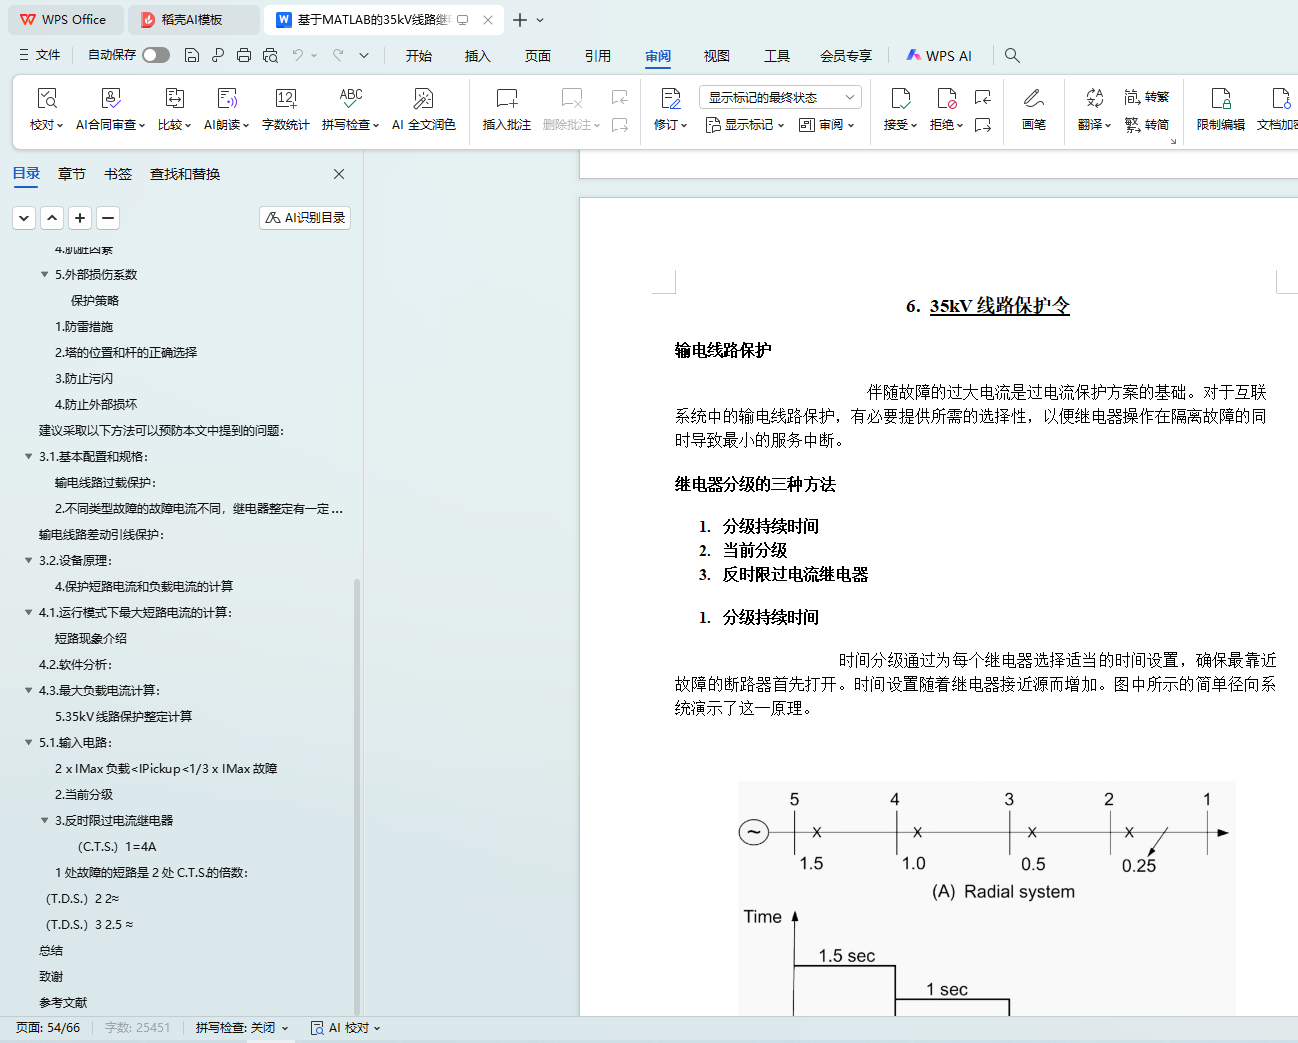The width and height of the screenshot is (1298, 1043).
Task: Switch to the 书签 tab in navigation pane
Action: point(118,174)
